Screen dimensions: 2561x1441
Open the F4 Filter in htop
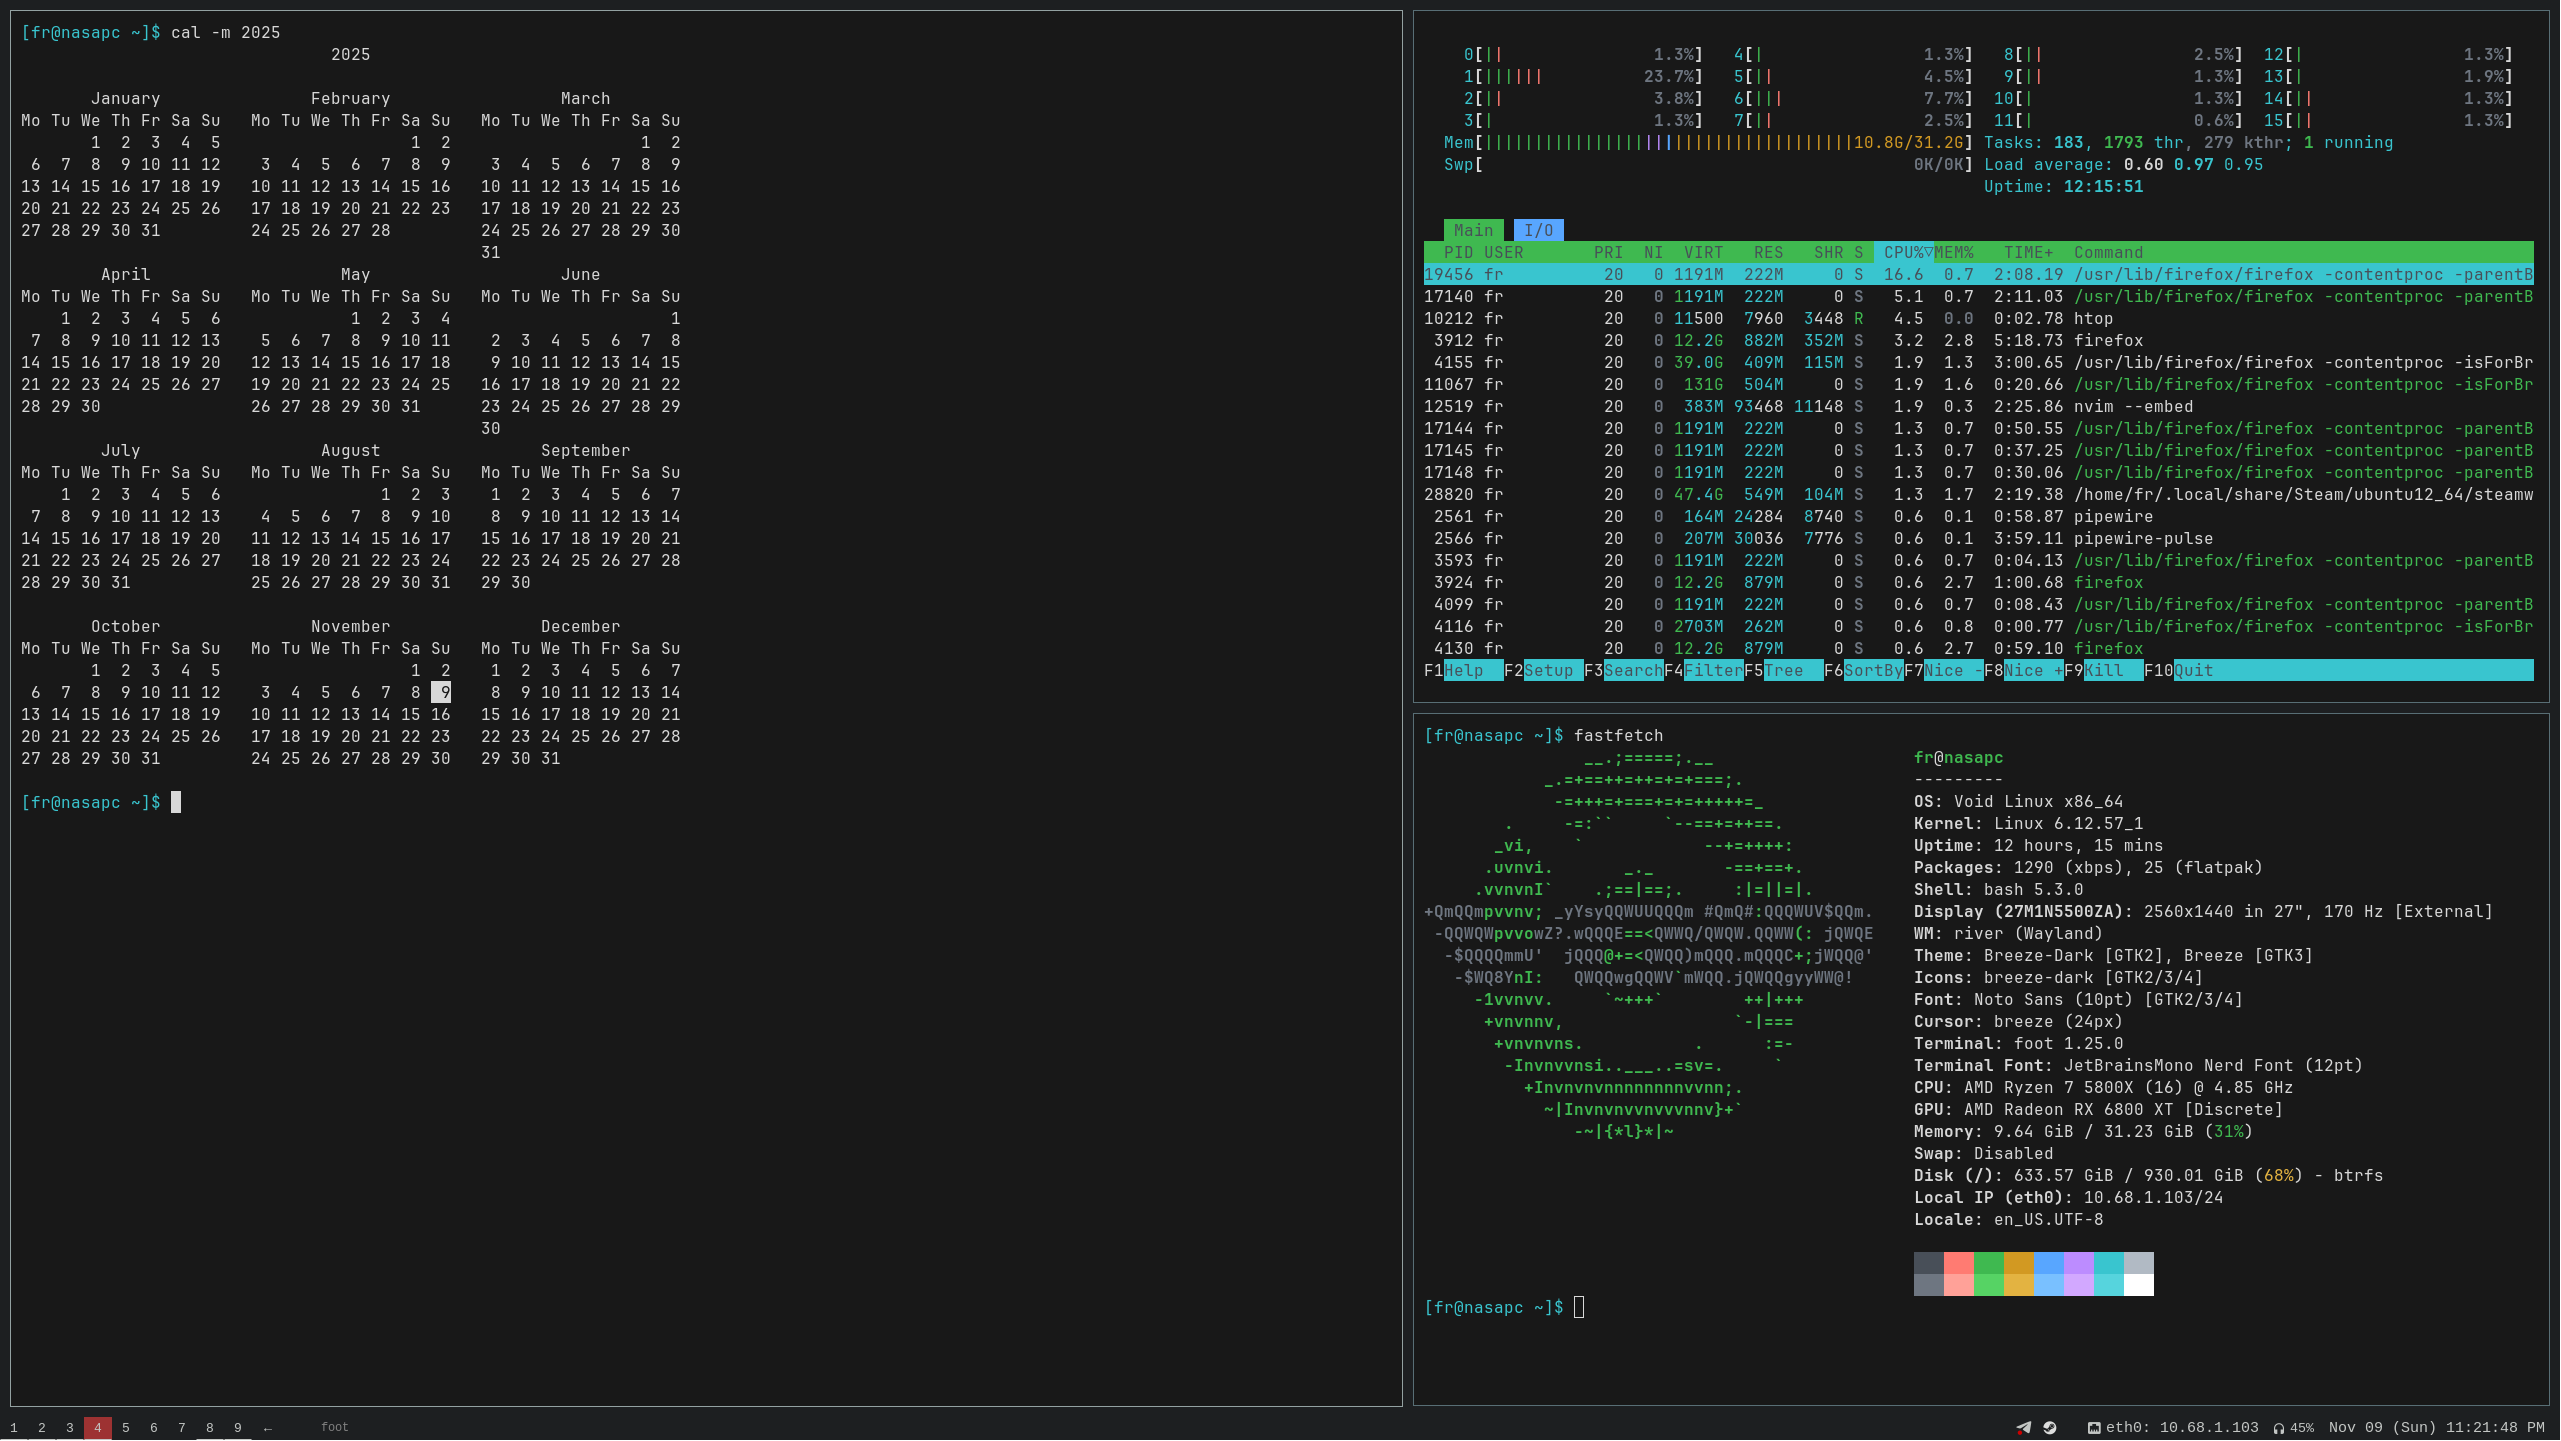[1713, 671]
